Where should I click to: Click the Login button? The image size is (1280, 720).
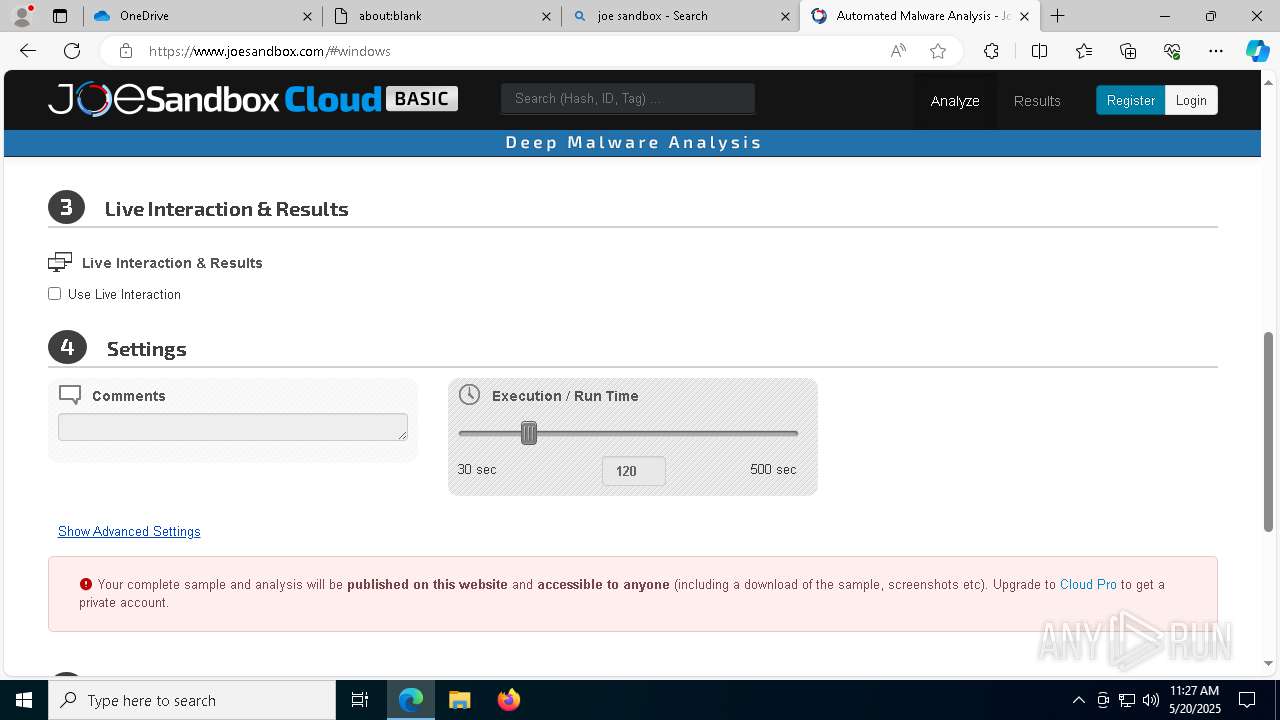click(1191, 100)
